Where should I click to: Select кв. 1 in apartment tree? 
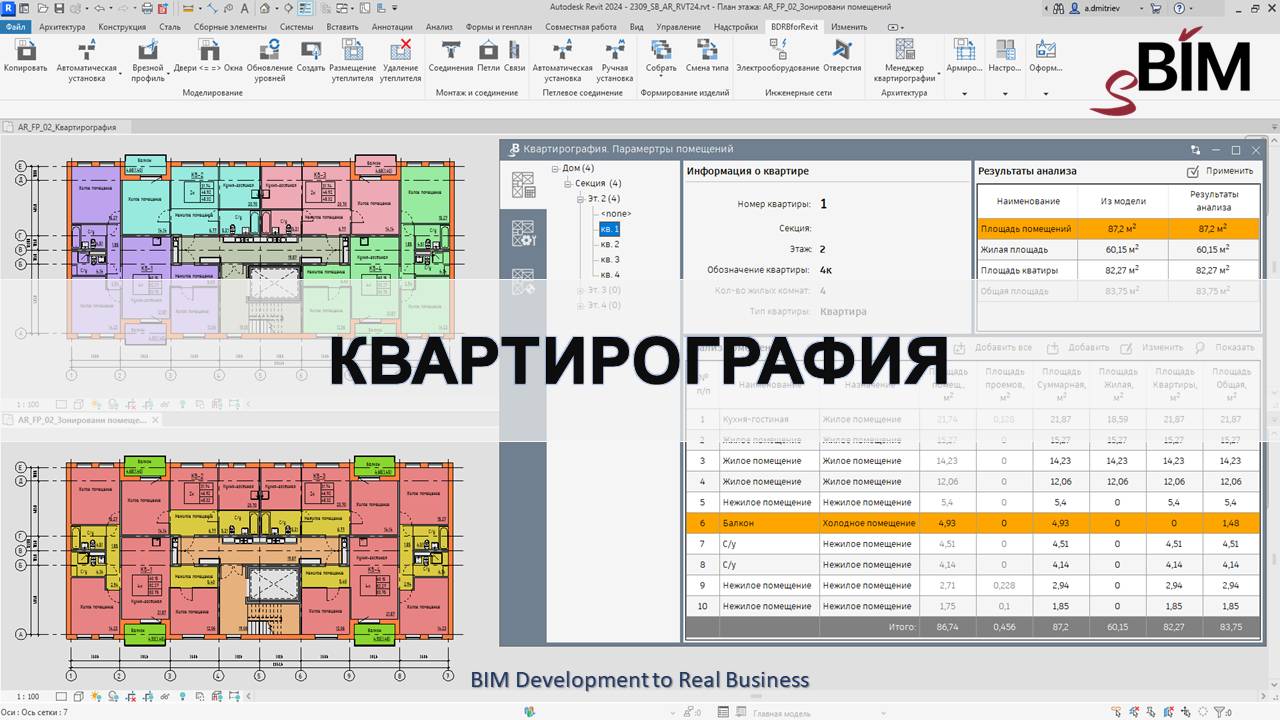click(610, 229)
